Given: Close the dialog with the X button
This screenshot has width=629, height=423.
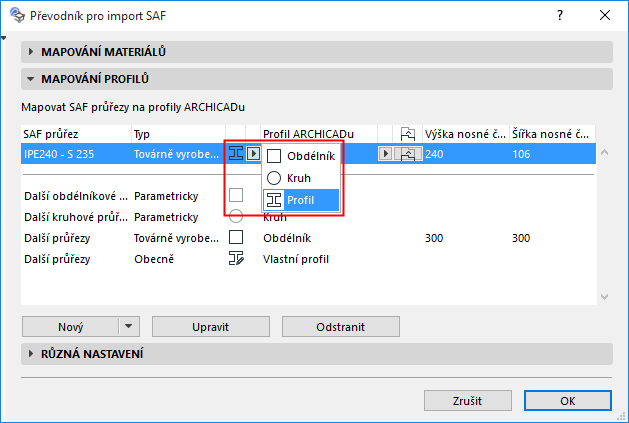Looking at the screenshot, I should point(605,15).
